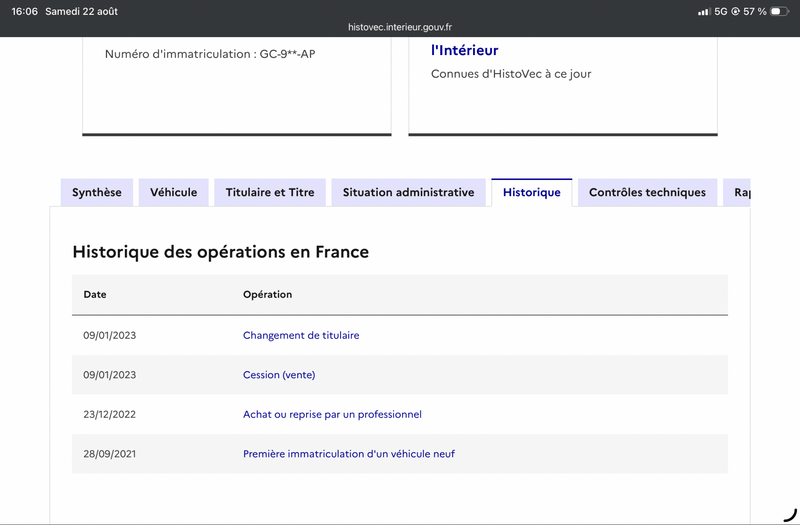Click the Opération column header

(267, 294)
